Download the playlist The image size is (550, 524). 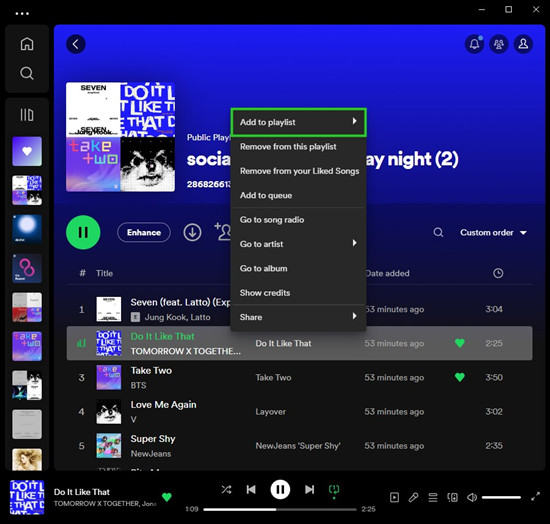pyautogui.click(x=192, y=233)
